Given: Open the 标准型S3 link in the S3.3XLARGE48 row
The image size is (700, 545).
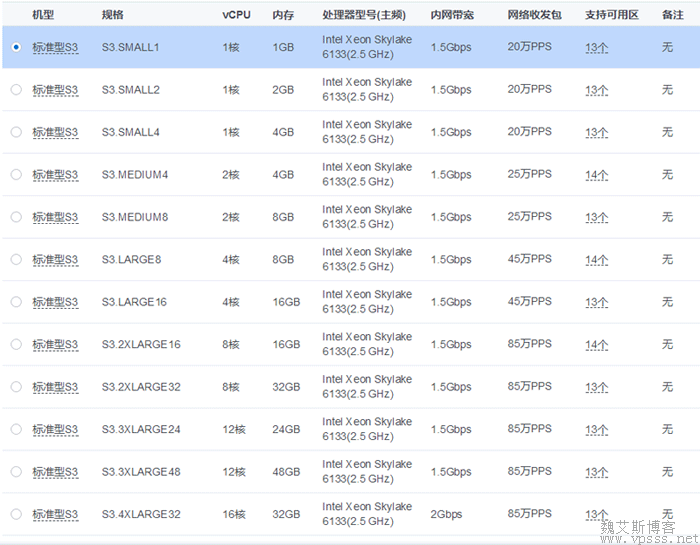Looking at the screenshot, I should pos(55,472).
